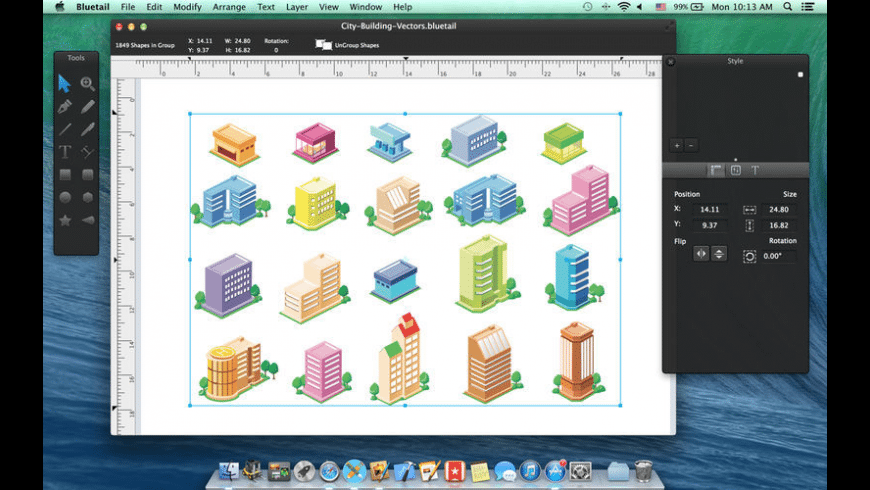Screen dimensions: 870x490
Task: Pick the Pencil tool in Tools
Action: (x=88, y=106)
